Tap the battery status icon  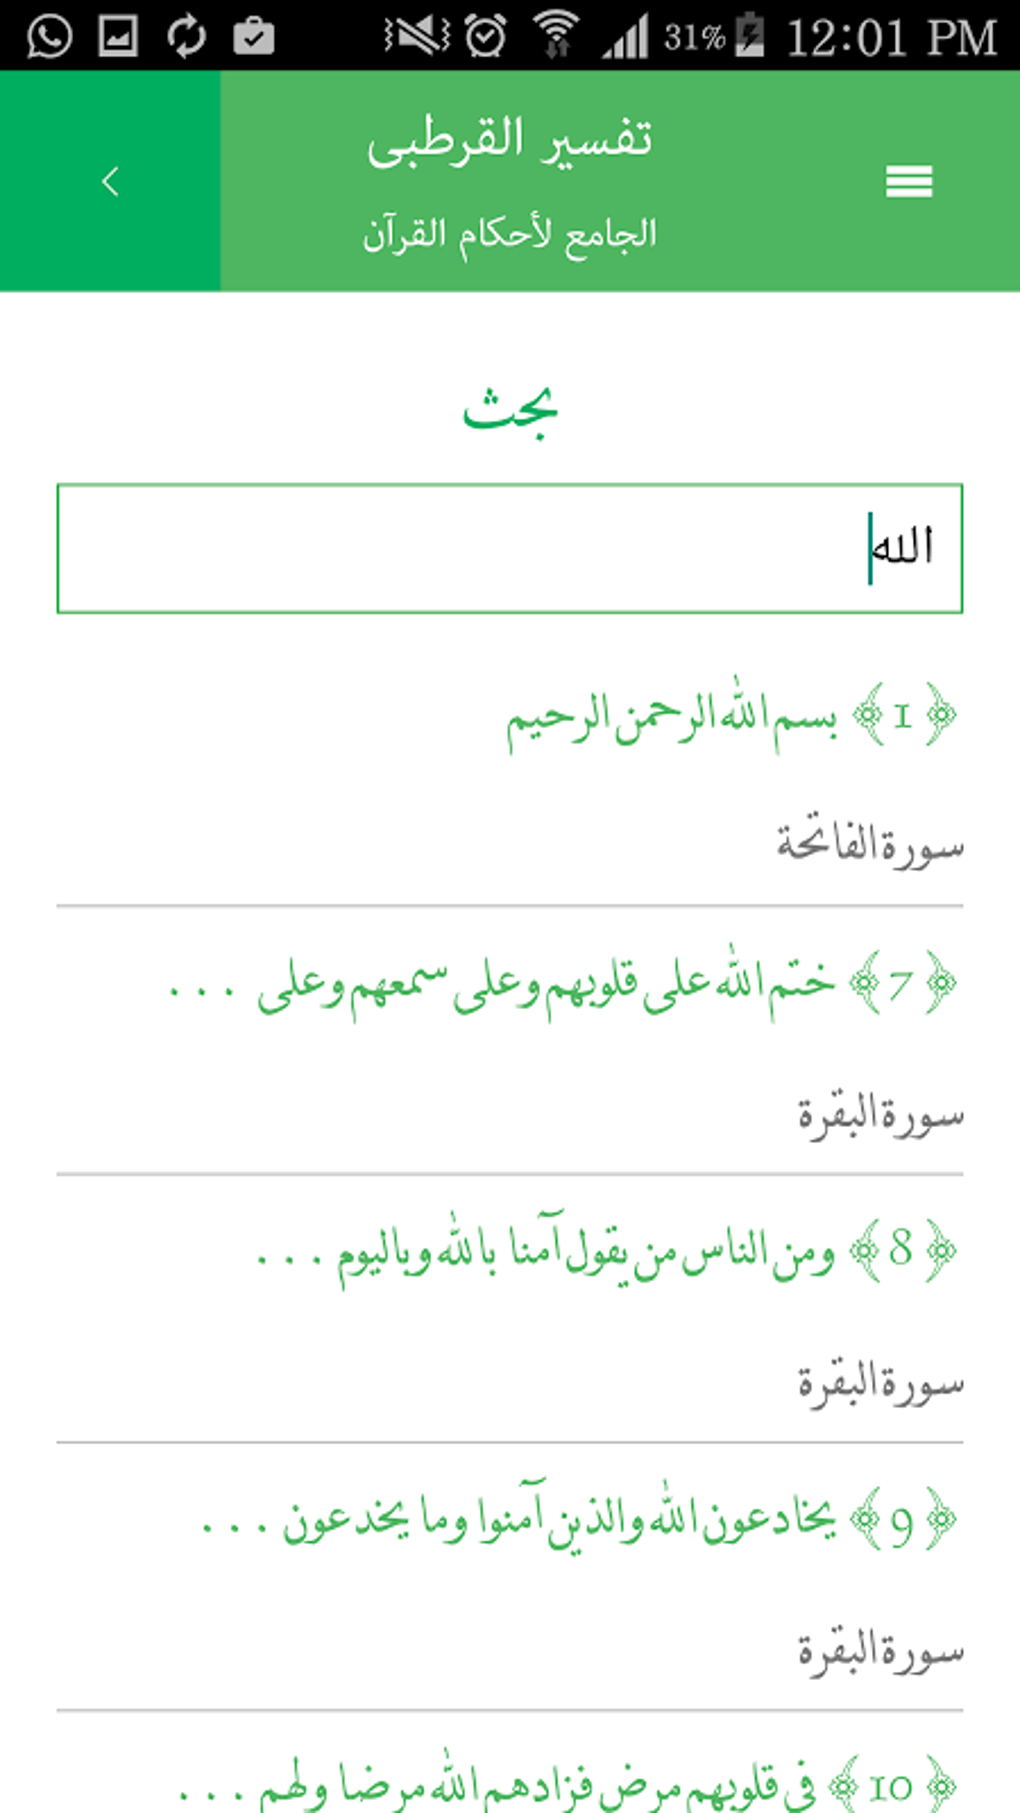(x=749, y=37)
